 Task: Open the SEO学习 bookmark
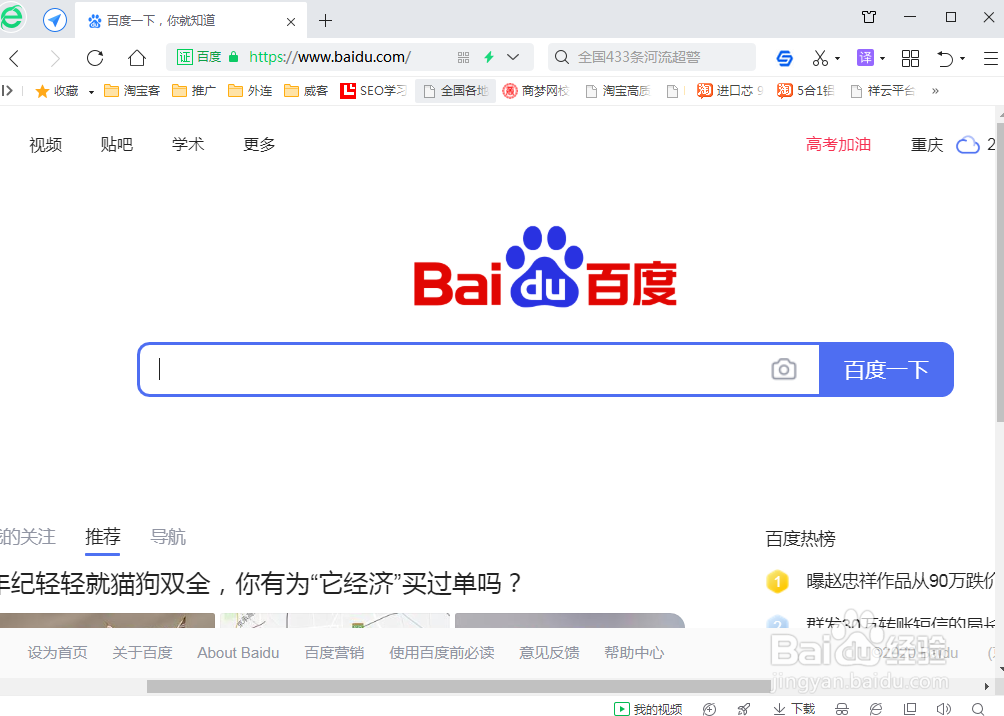(373, 91)
